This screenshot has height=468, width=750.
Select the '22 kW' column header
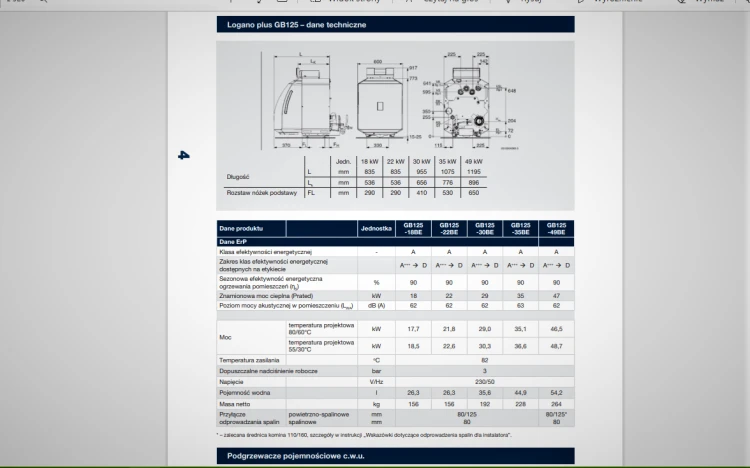point(396,162)
